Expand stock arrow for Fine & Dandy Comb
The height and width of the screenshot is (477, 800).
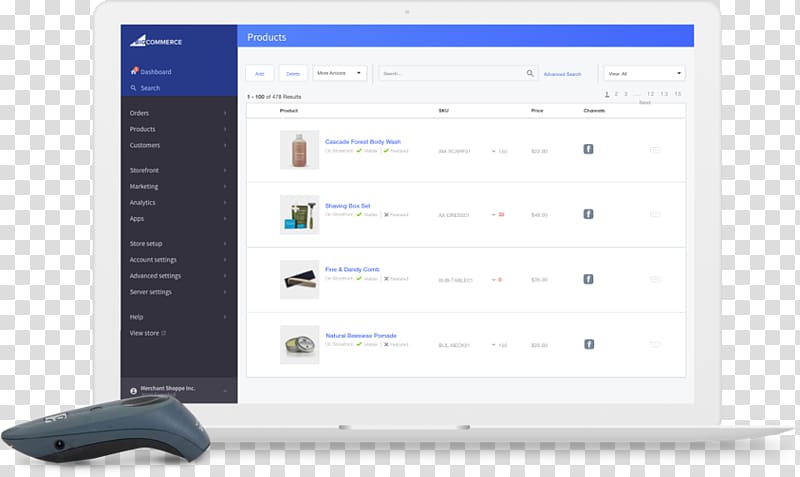pyautogui.click(x=493, y=280)
